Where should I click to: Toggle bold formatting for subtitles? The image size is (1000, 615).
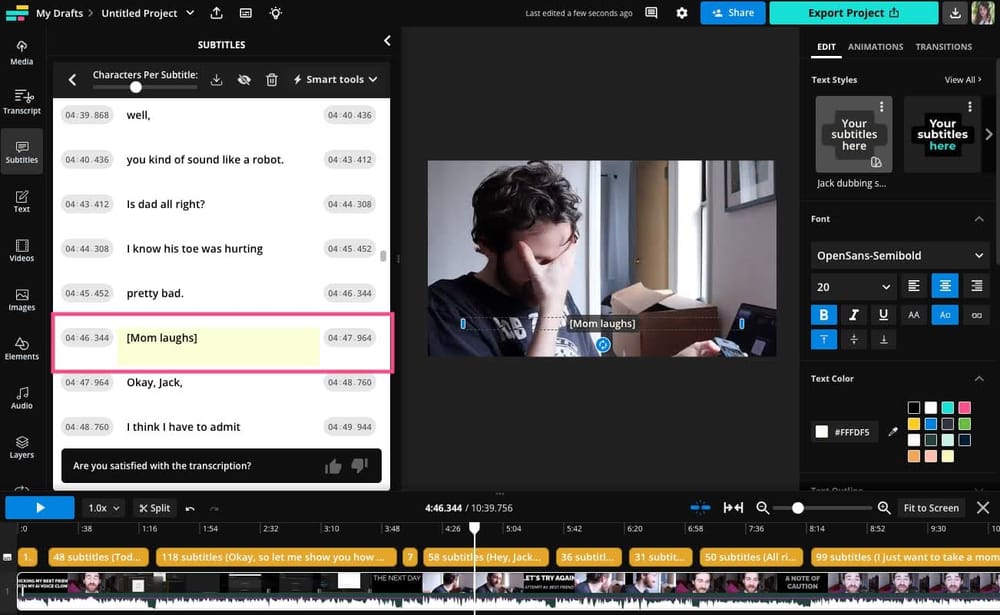click(823, 314)
